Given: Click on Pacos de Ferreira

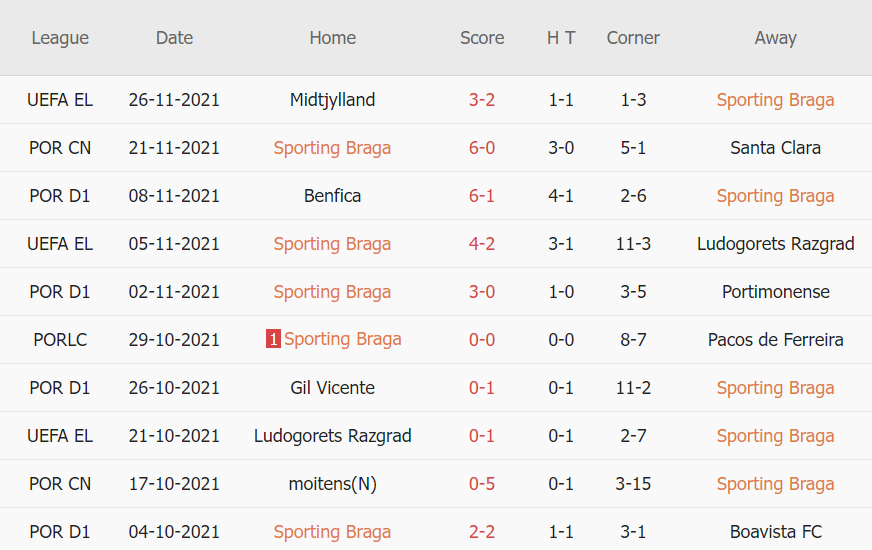Looking at the screenshot, I should (775, 340).
